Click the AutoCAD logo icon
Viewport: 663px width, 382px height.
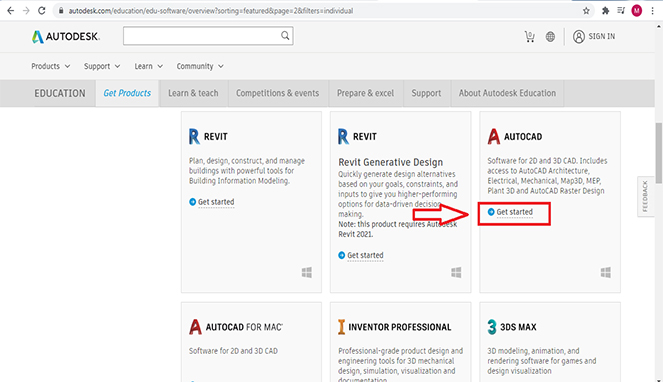(493, 137)
